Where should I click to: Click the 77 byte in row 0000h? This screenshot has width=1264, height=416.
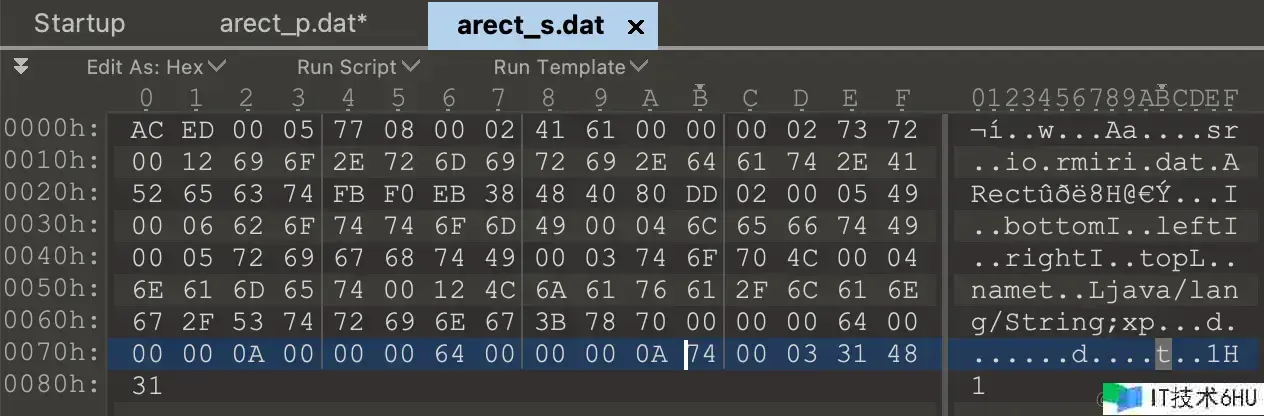pyautogui.click(x=348, y=130)
